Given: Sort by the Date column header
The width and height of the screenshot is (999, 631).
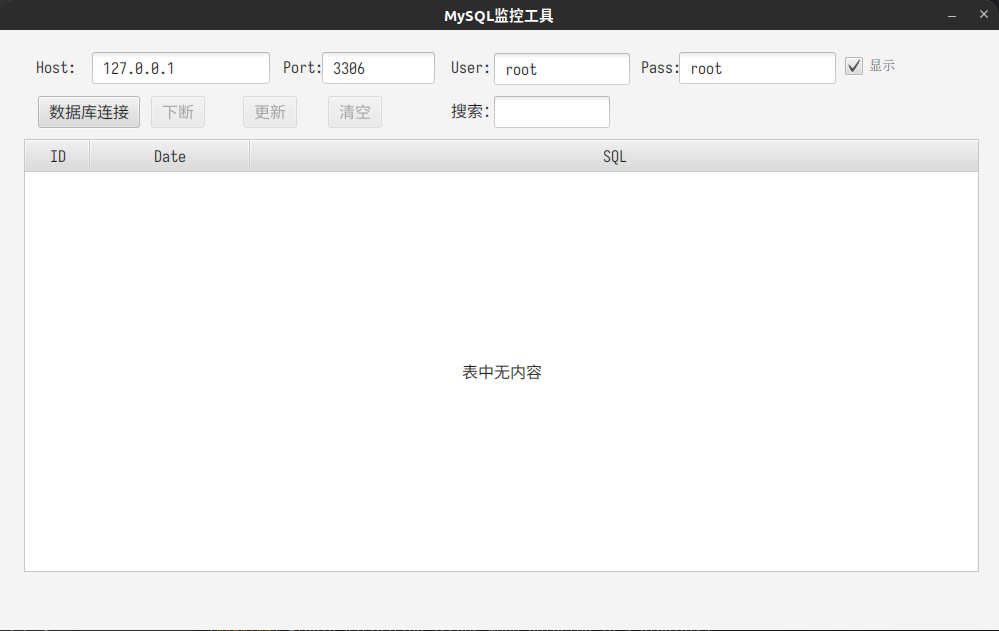Looking at the screenshot, I should pos(169,156).
